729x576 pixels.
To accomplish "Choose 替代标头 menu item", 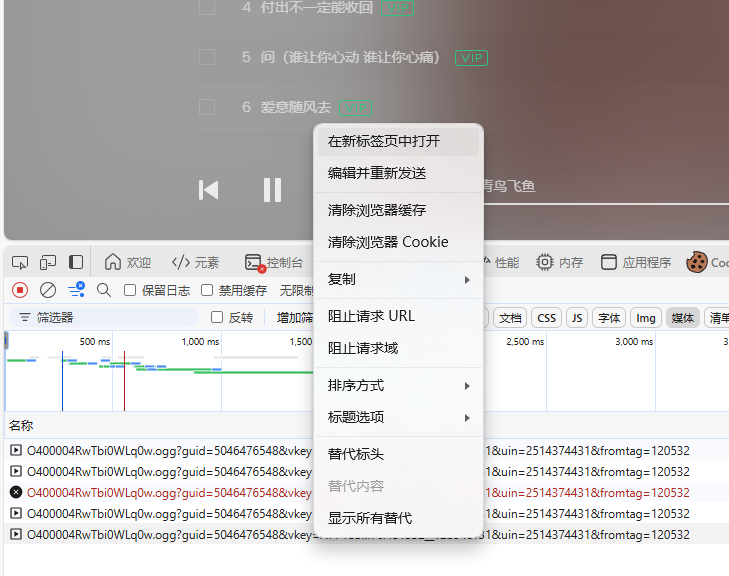I will (398, 454).
